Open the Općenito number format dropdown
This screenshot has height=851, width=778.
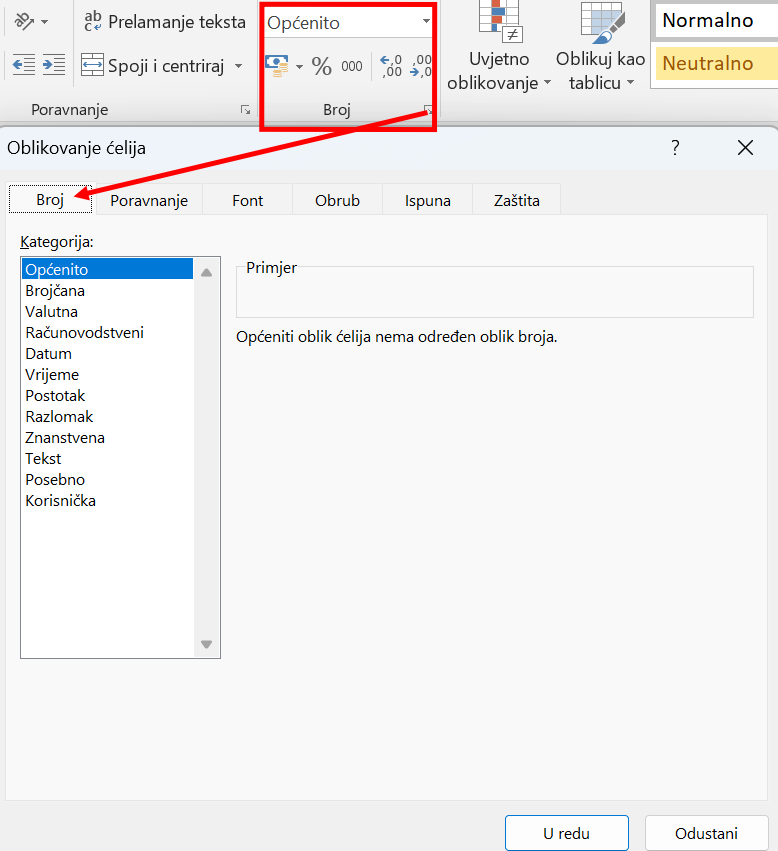[x=427, y=22]
